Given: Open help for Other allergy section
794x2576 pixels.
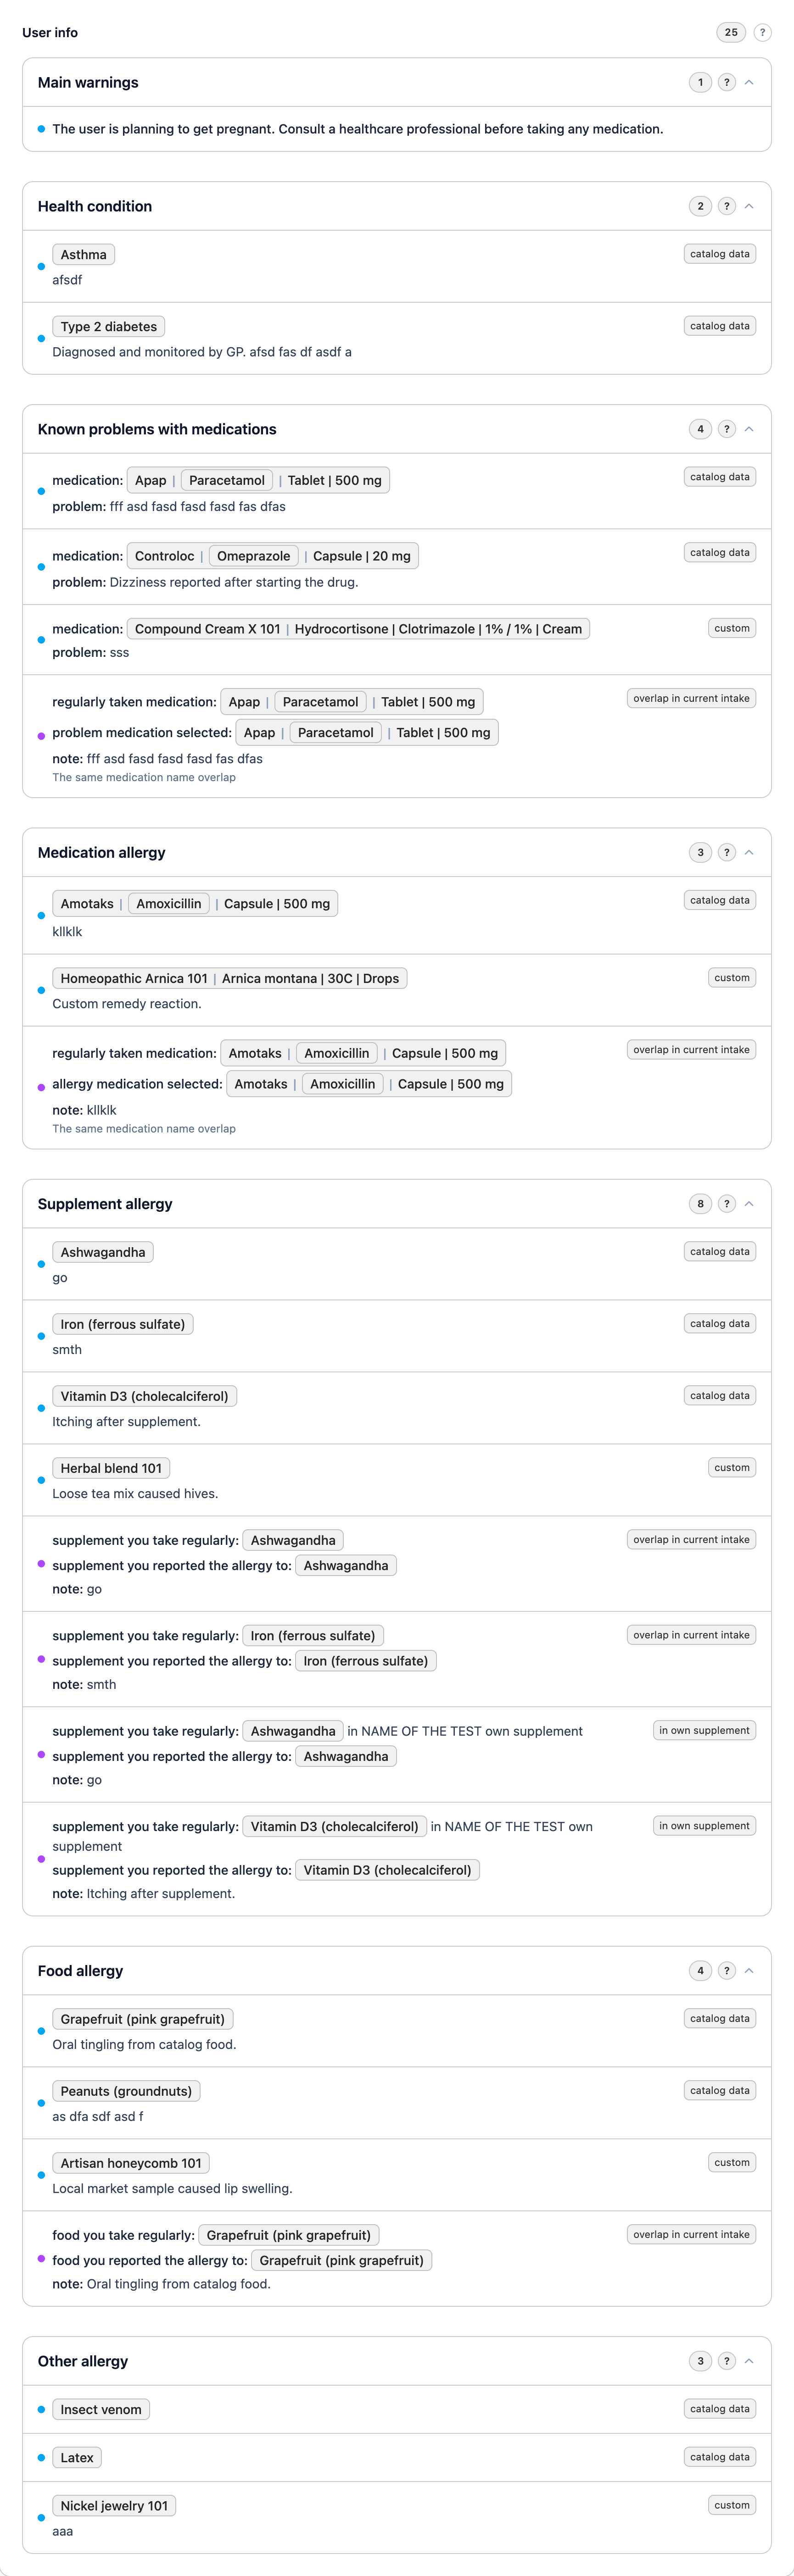Looking at the screenshot, I should point(727,2361).
